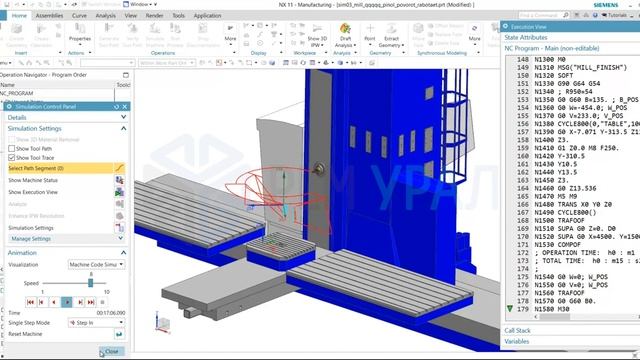The width and height of the screenshot is (640, 360).
Task: Click the Show 3D IPW icon
Action: click(317, 29)
